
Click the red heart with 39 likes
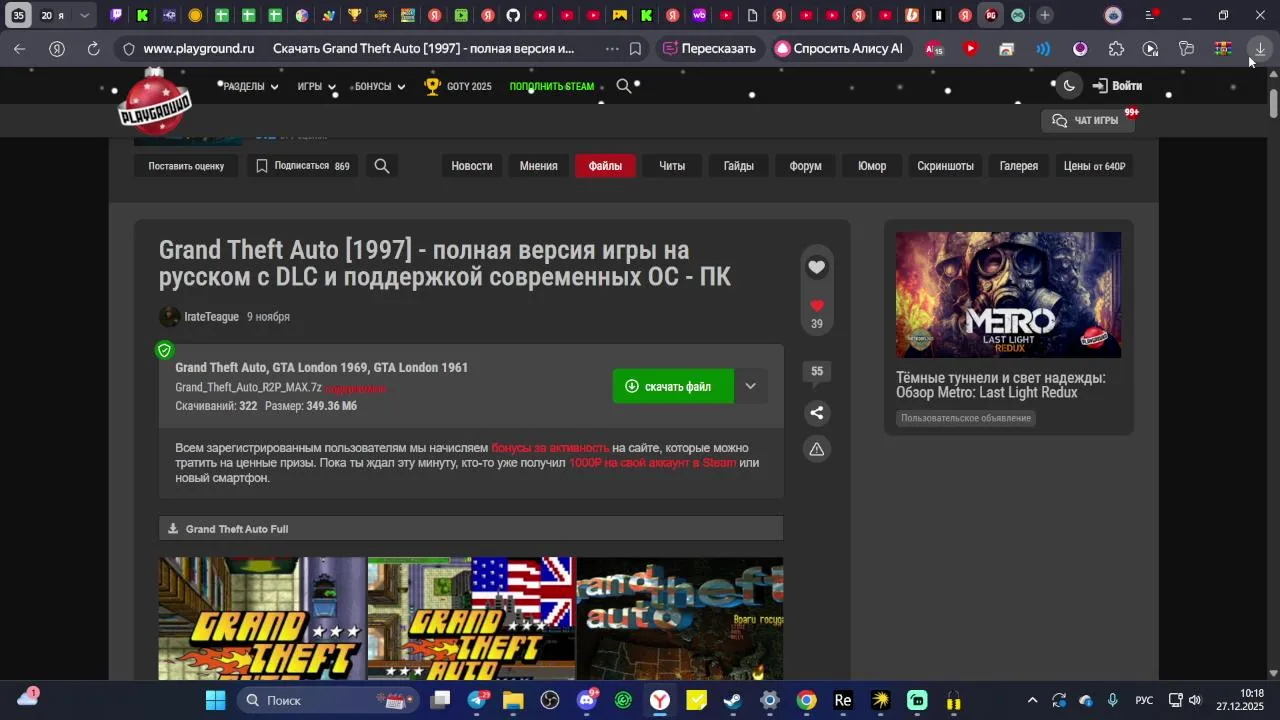(817, 306)
